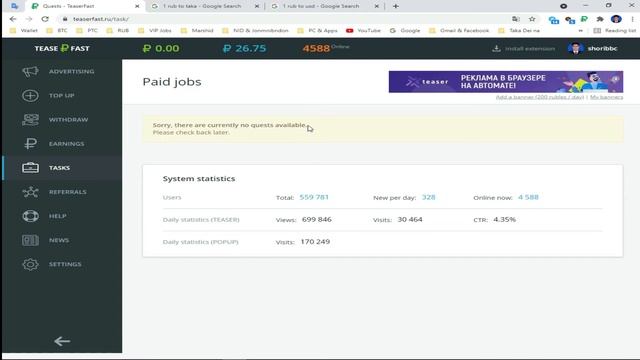Viewport: 640px width, 360px height.
Task: Click the shoribbc username
Action: pos(602,49)
